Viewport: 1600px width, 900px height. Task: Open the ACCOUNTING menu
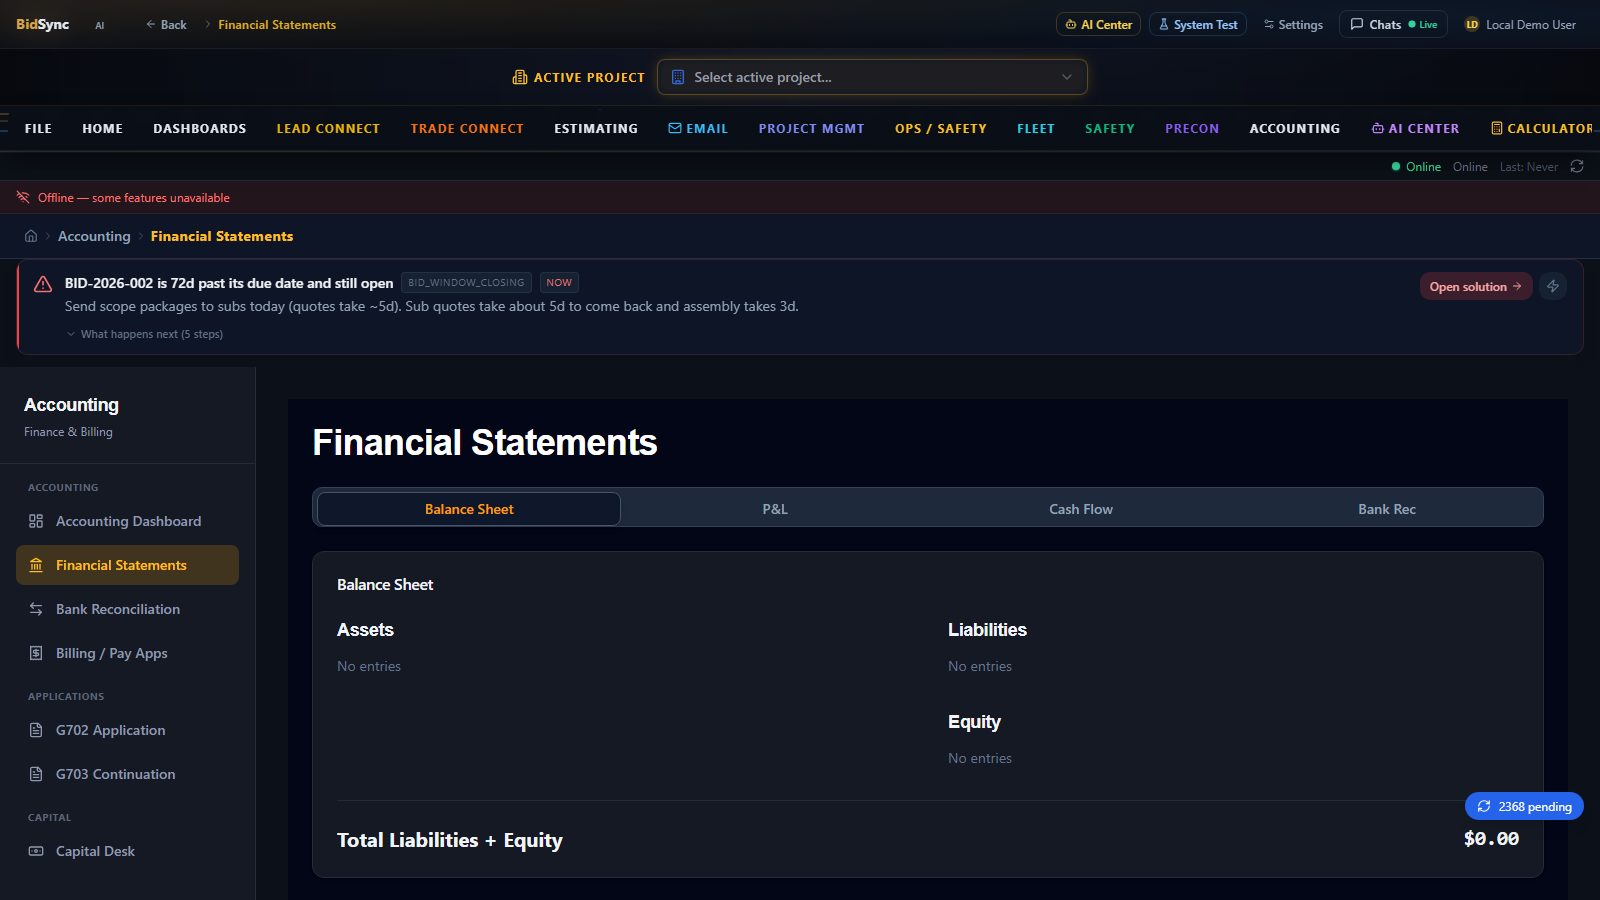pyautogui.click(x=1295, y=128)
